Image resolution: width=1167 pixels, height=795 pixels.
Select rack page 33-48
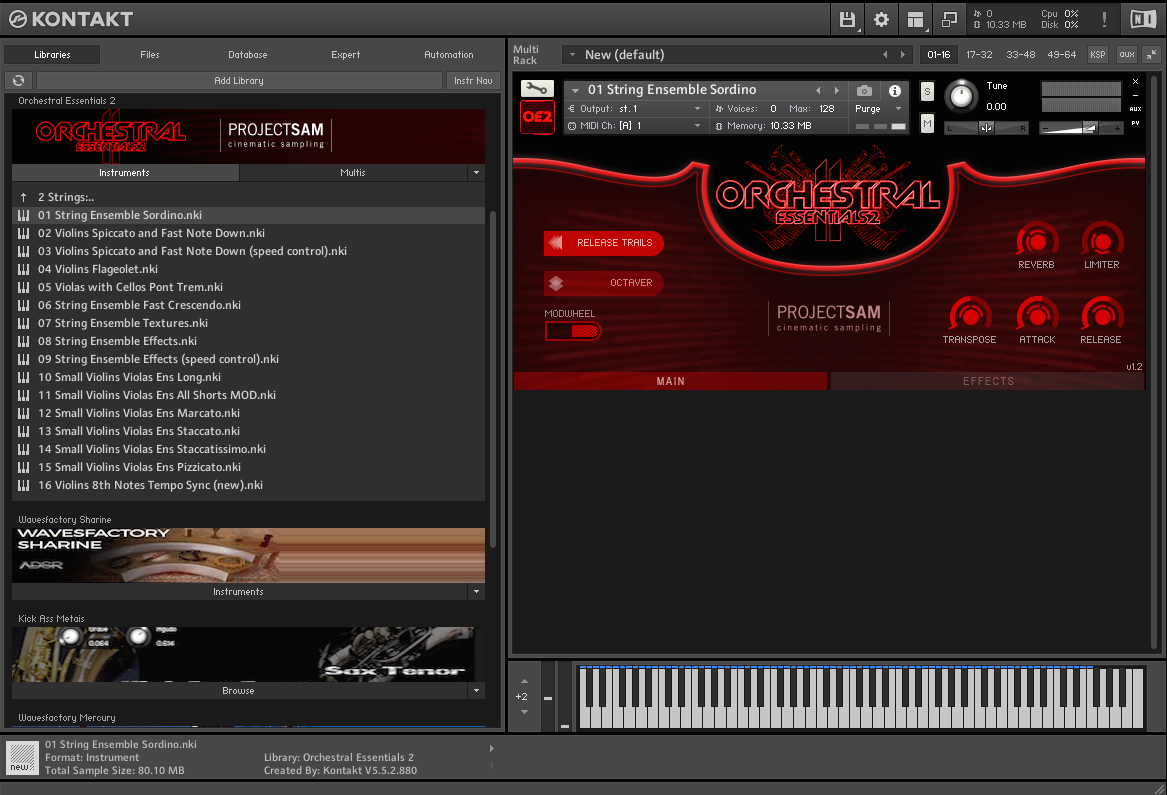coord(1020,54)
